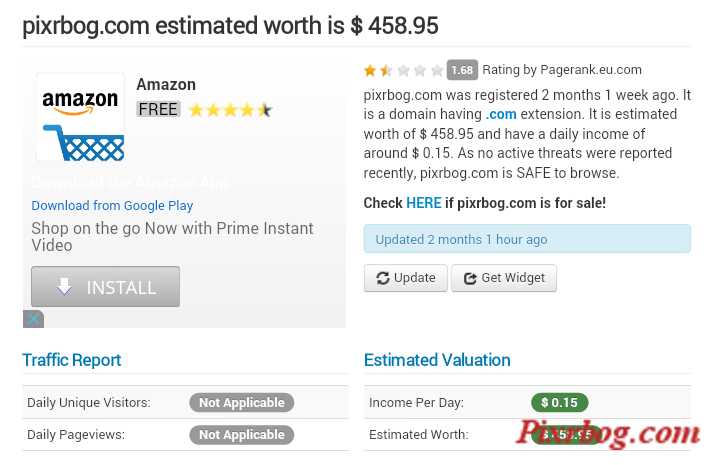Click the $ 0.15 income badge

click(559, 403)
